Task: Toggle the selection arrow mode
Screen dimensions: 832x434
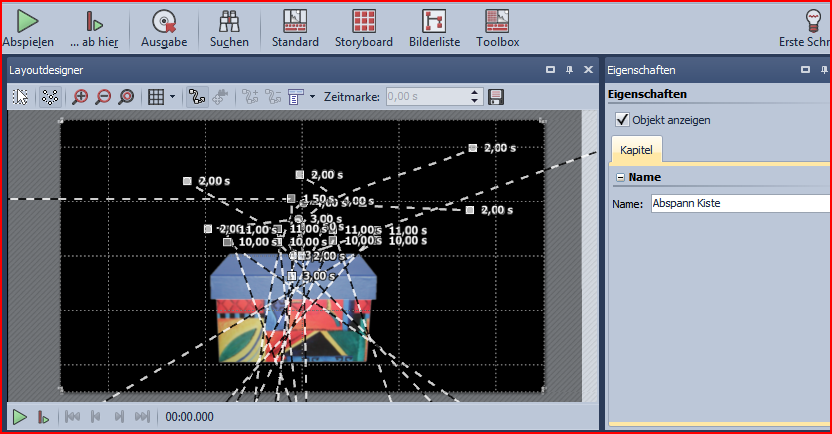Action: [21, 97]
